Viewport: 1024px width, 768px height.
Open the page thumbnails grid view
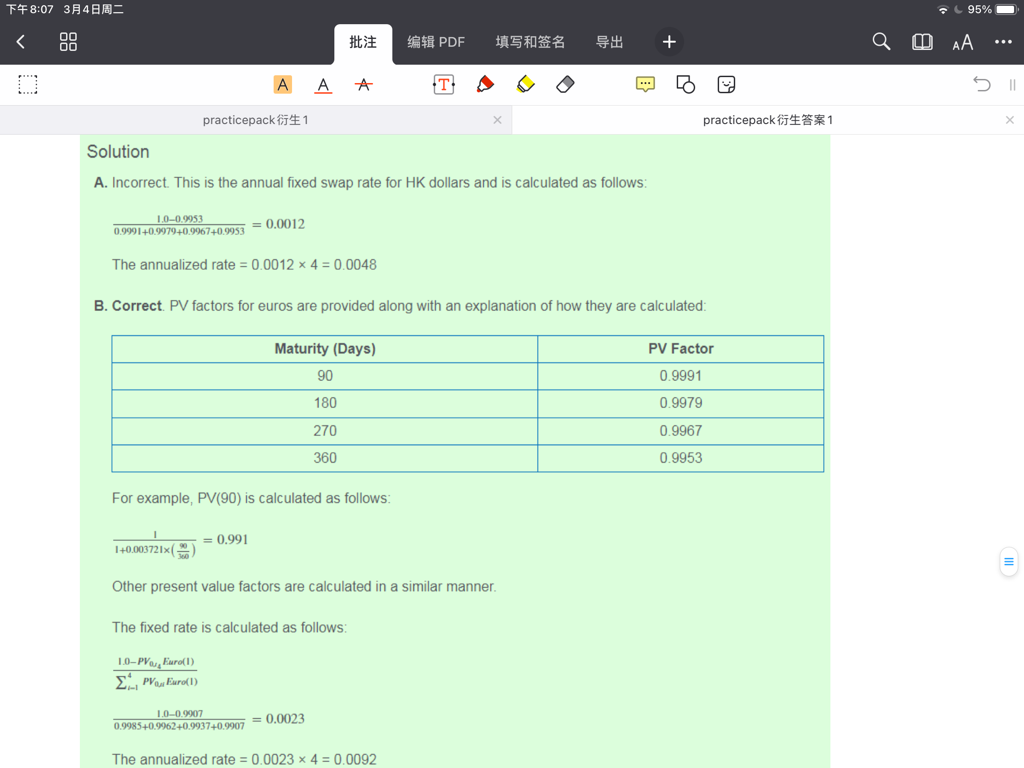point(68,42)
